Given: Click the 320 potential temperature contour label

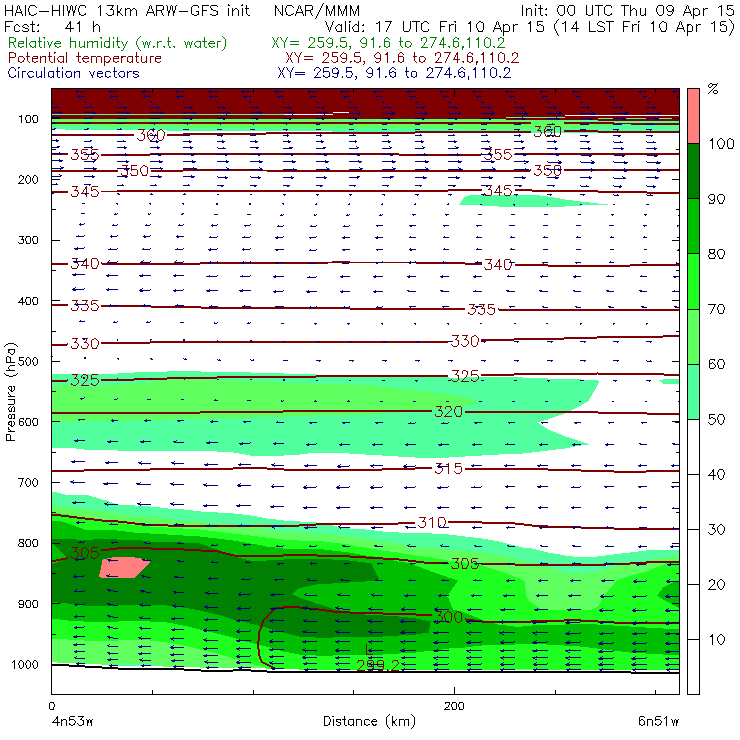Looking at the screenshot, I should [x=448, y=412].
